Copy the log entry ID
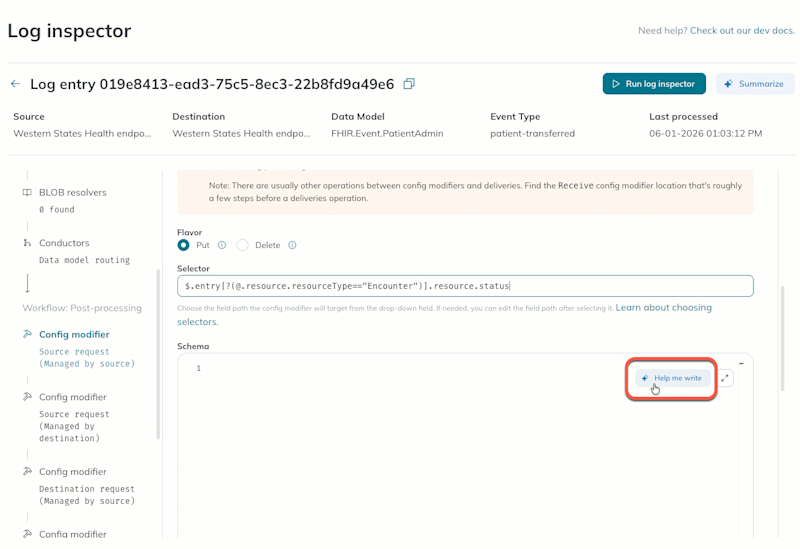The image size is (800, 549). pos(409,84)
